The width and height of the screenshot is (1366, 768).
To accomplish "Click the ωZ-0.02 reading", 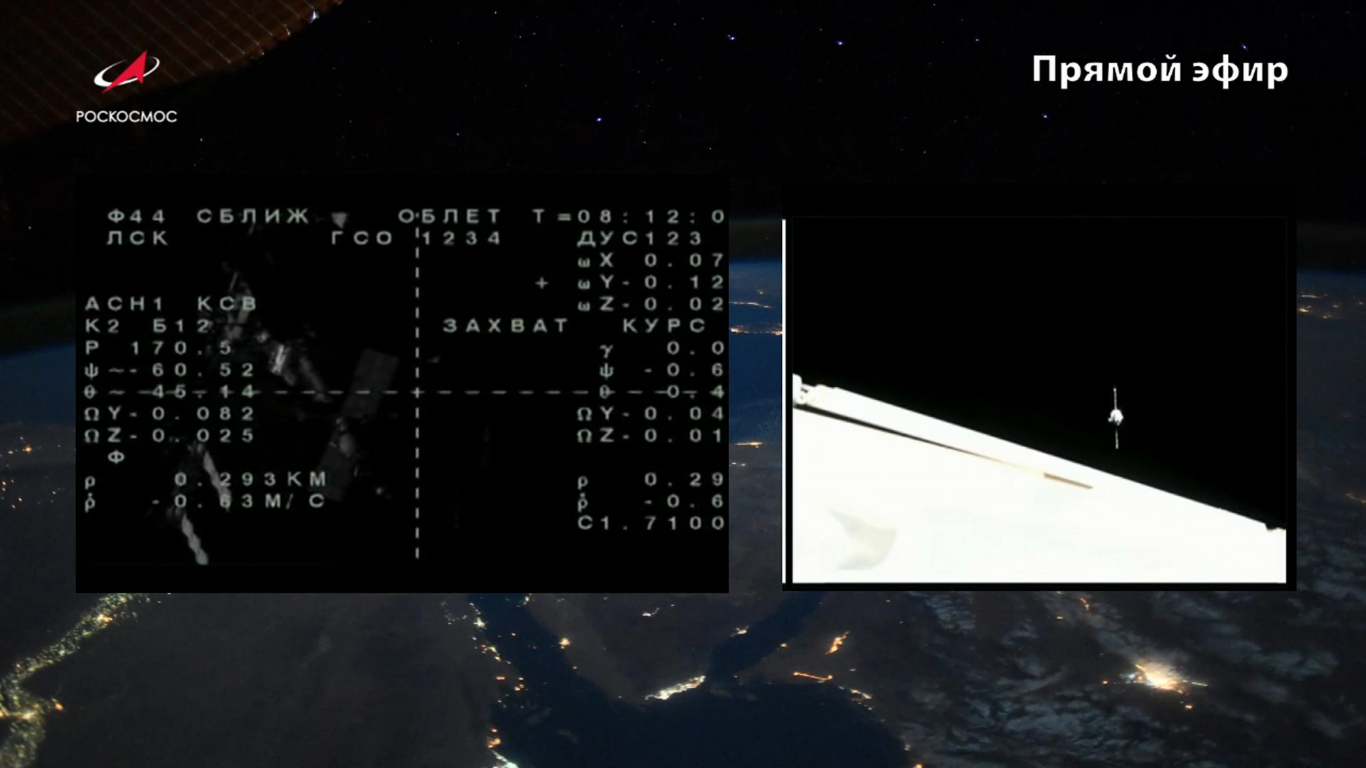I will pos(651,304).
